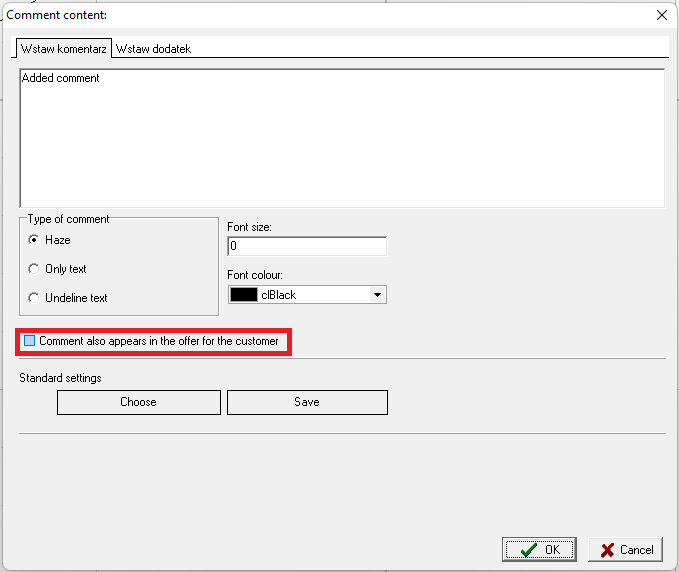The height and width of the screenshot is (572, 679).
Task: Click the black colour swatch preview
Action: [244, 295]
